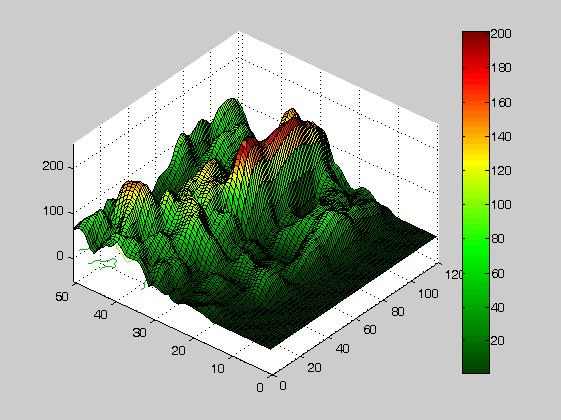561x420 pixels.
Task: Click the 0 tick on the vertical z-axis
Action: (x=60, y=256)
